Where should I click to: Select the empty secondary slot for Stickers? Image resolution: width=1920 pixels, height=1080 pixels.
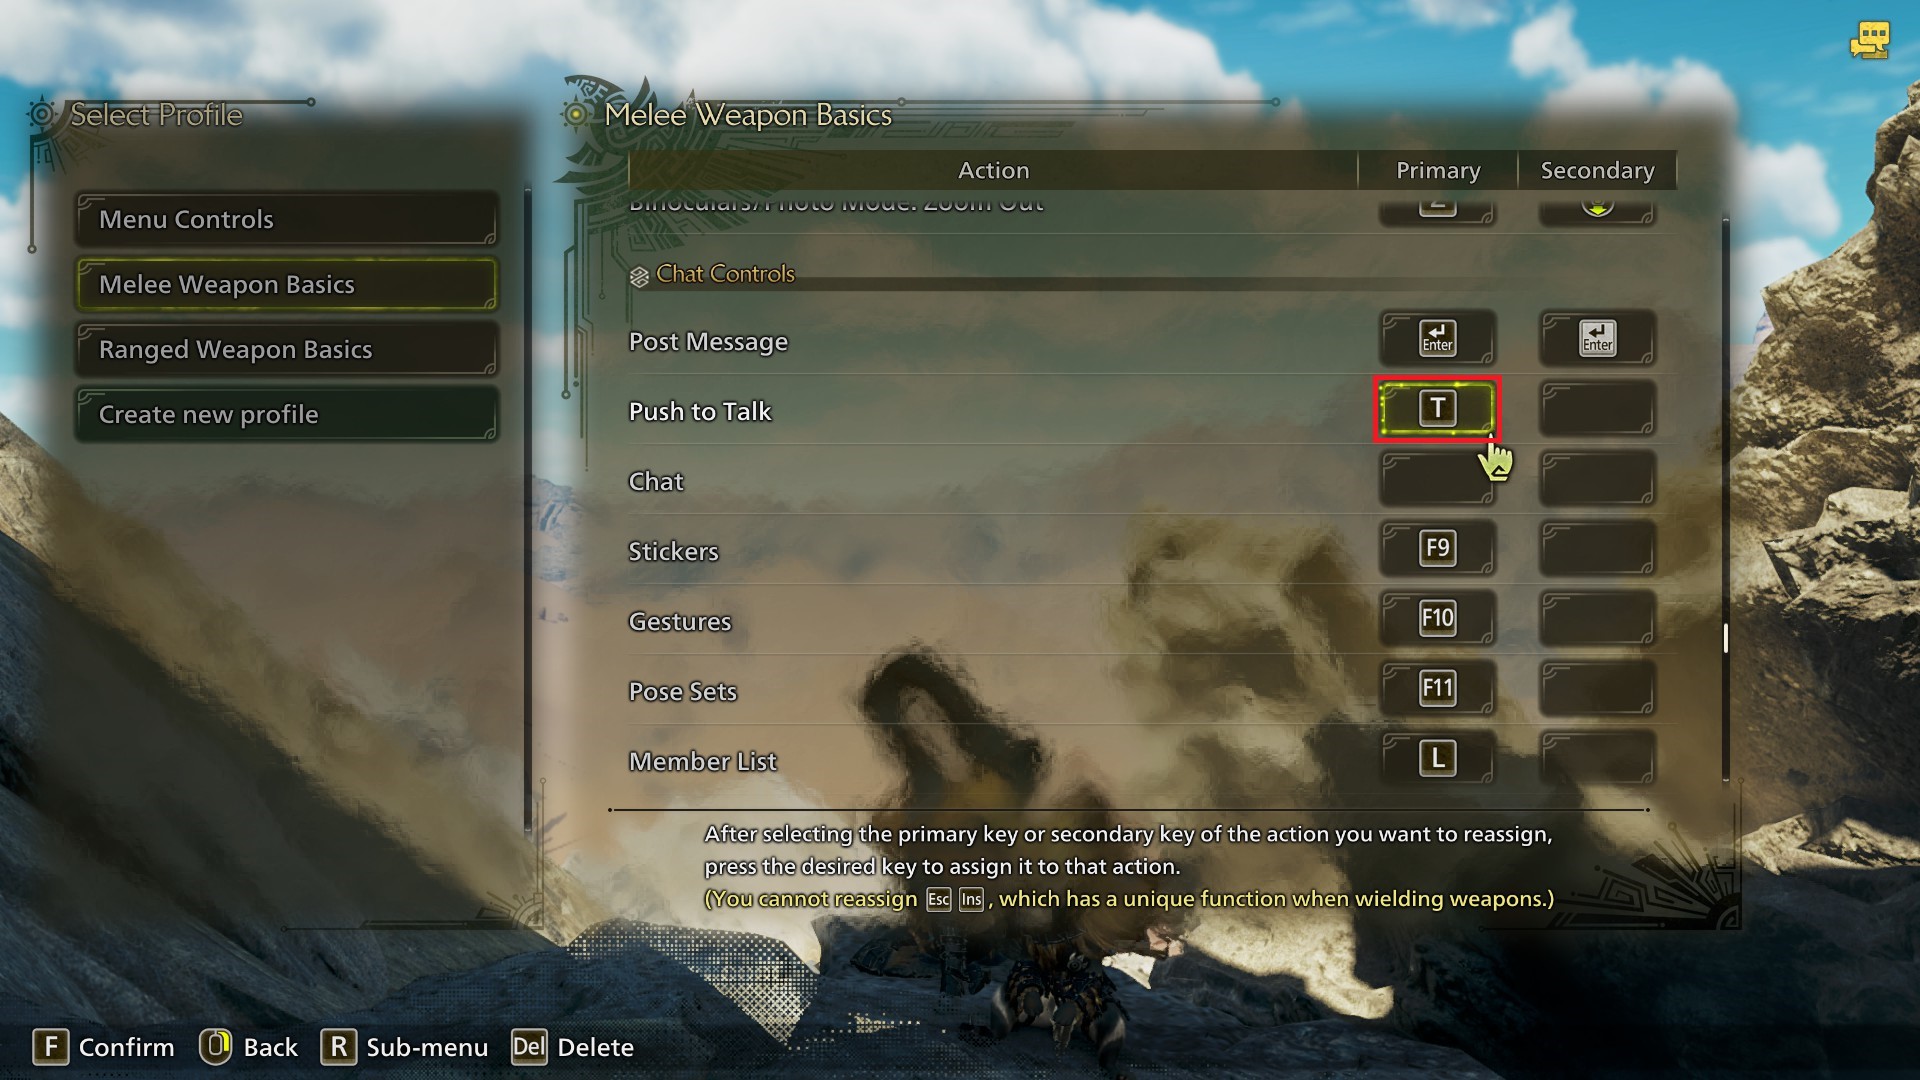tap(1597, 548)
